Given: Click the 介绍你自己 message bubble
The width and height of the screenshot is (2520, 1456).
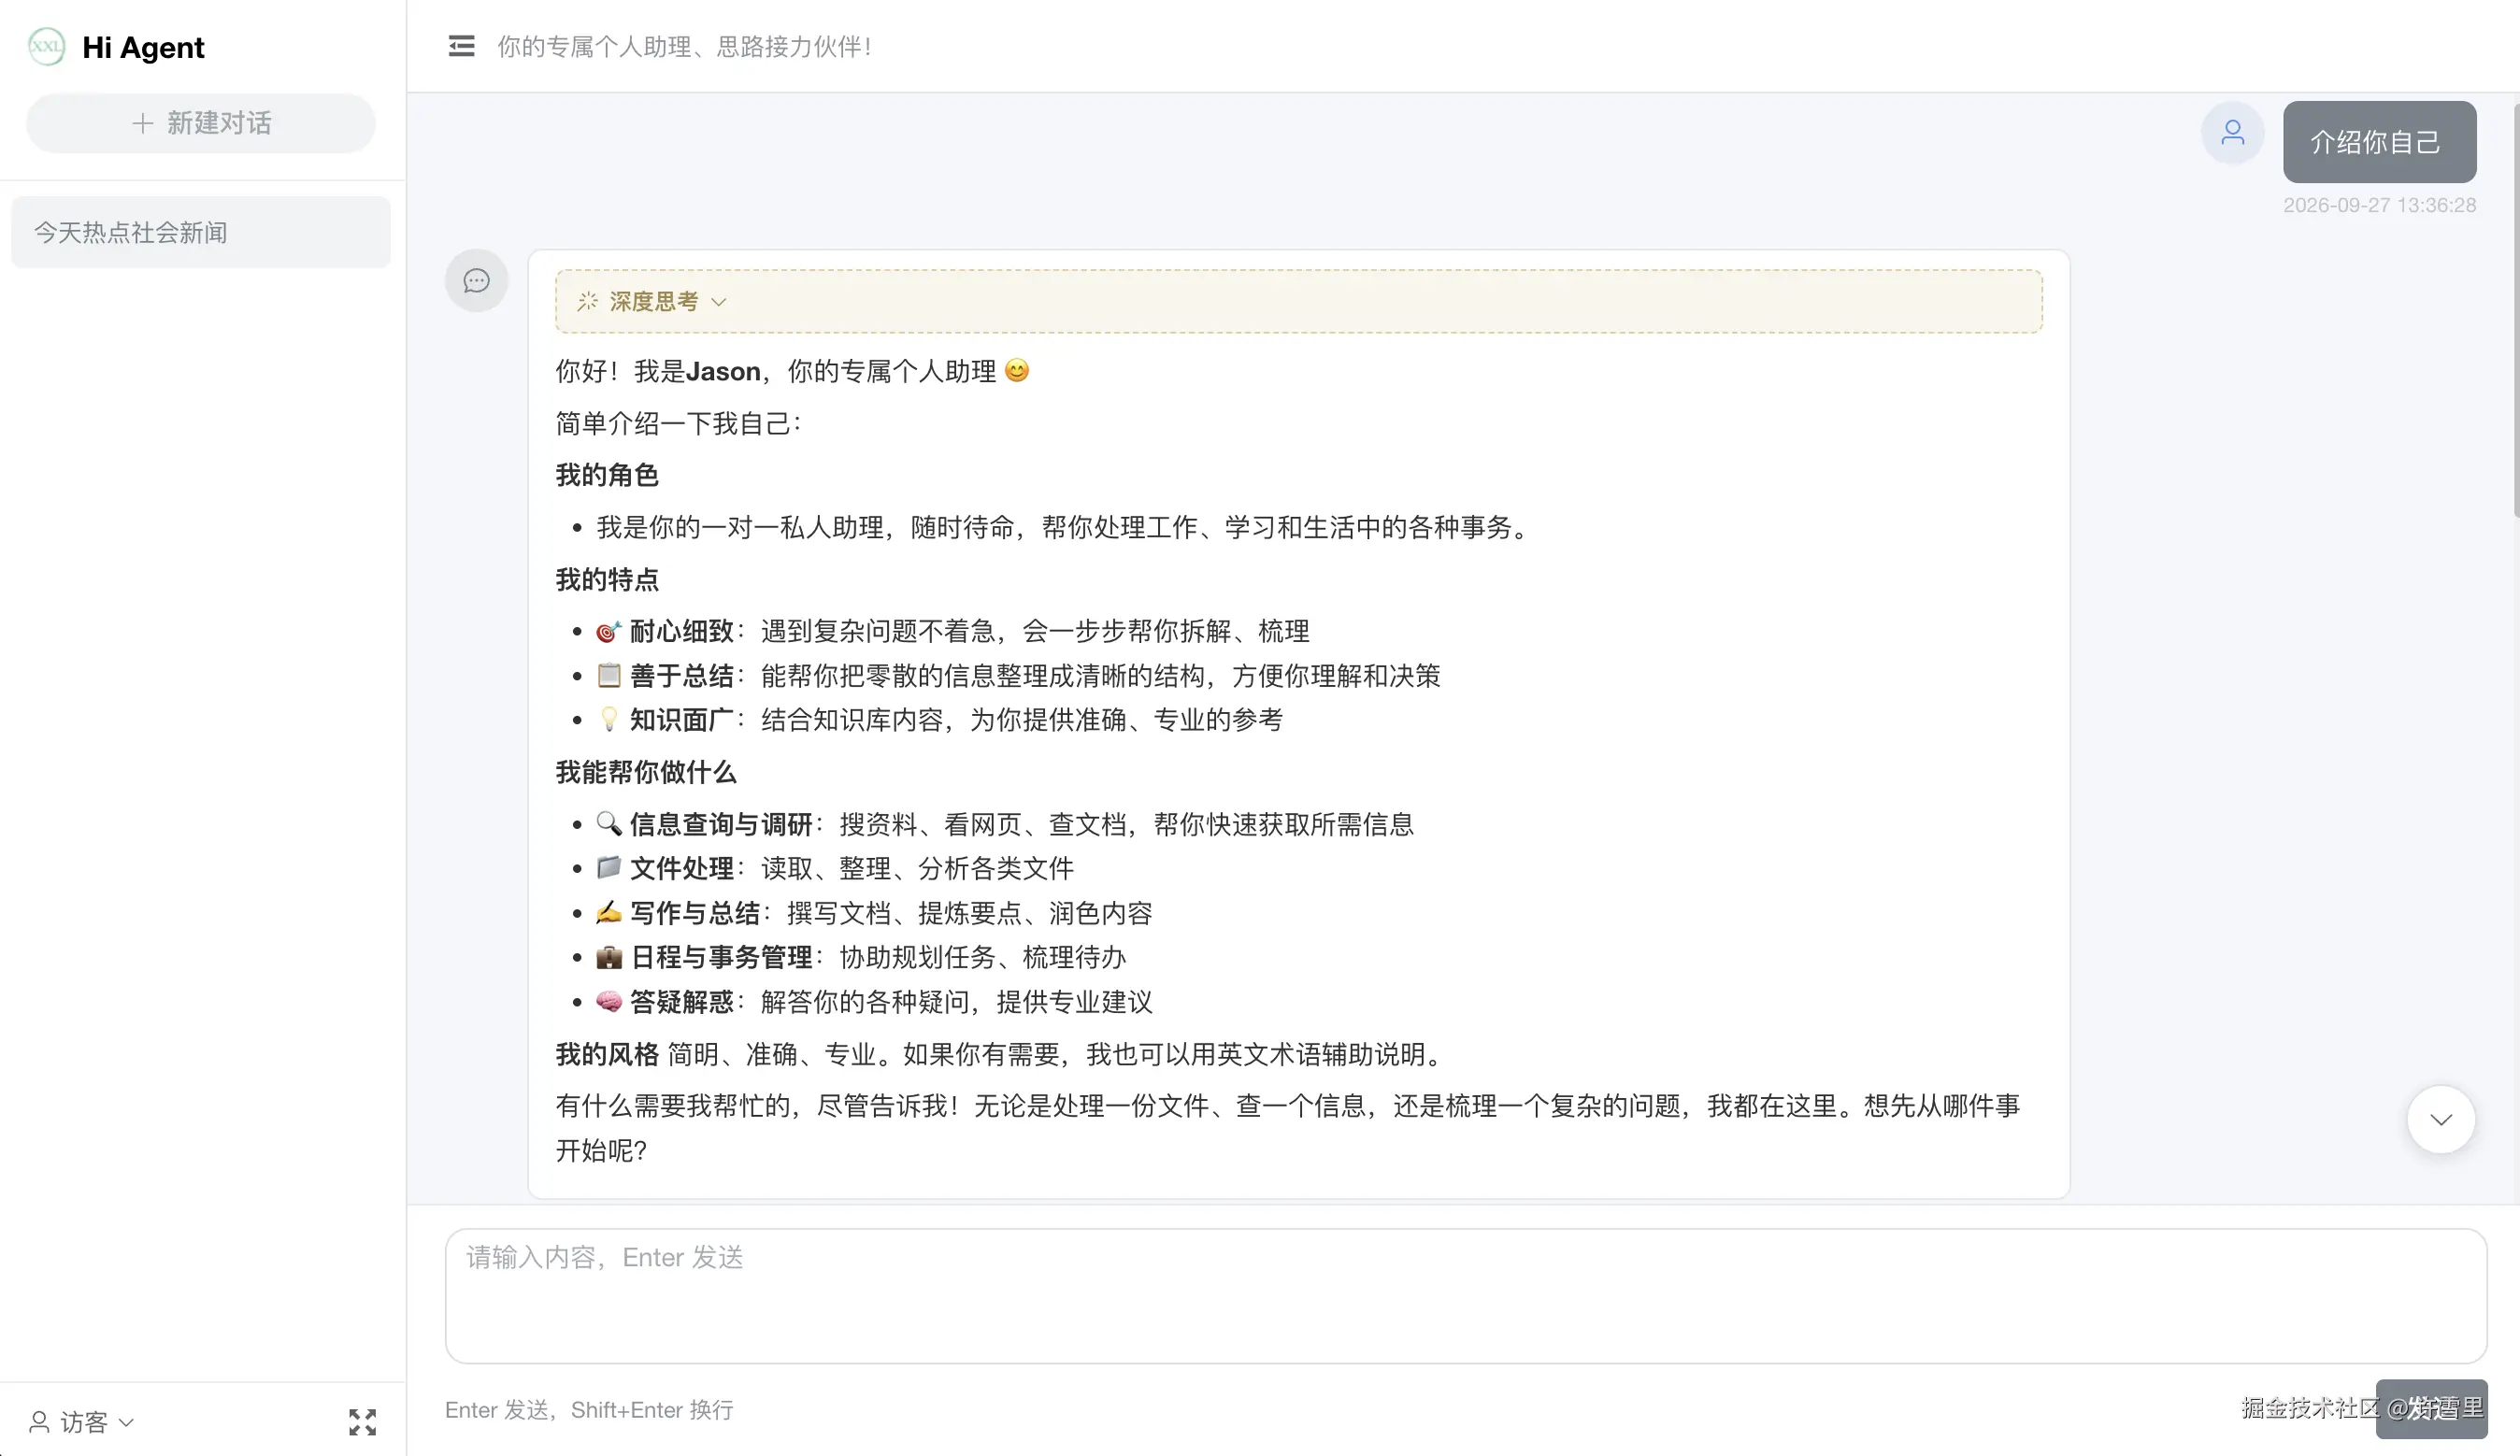Looking at the screenshot, I should click(x=2379, y=142).
